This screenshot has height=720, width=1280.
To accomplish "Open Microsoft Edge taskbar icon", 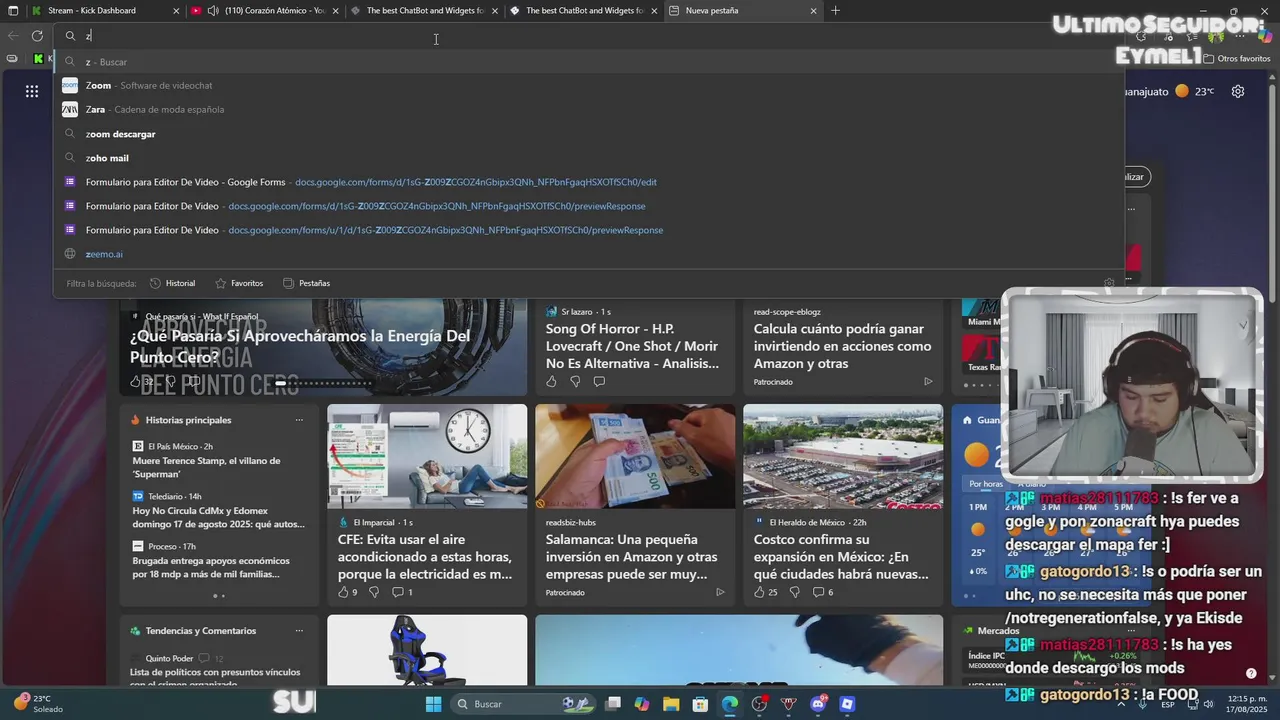I will (730, 704).
